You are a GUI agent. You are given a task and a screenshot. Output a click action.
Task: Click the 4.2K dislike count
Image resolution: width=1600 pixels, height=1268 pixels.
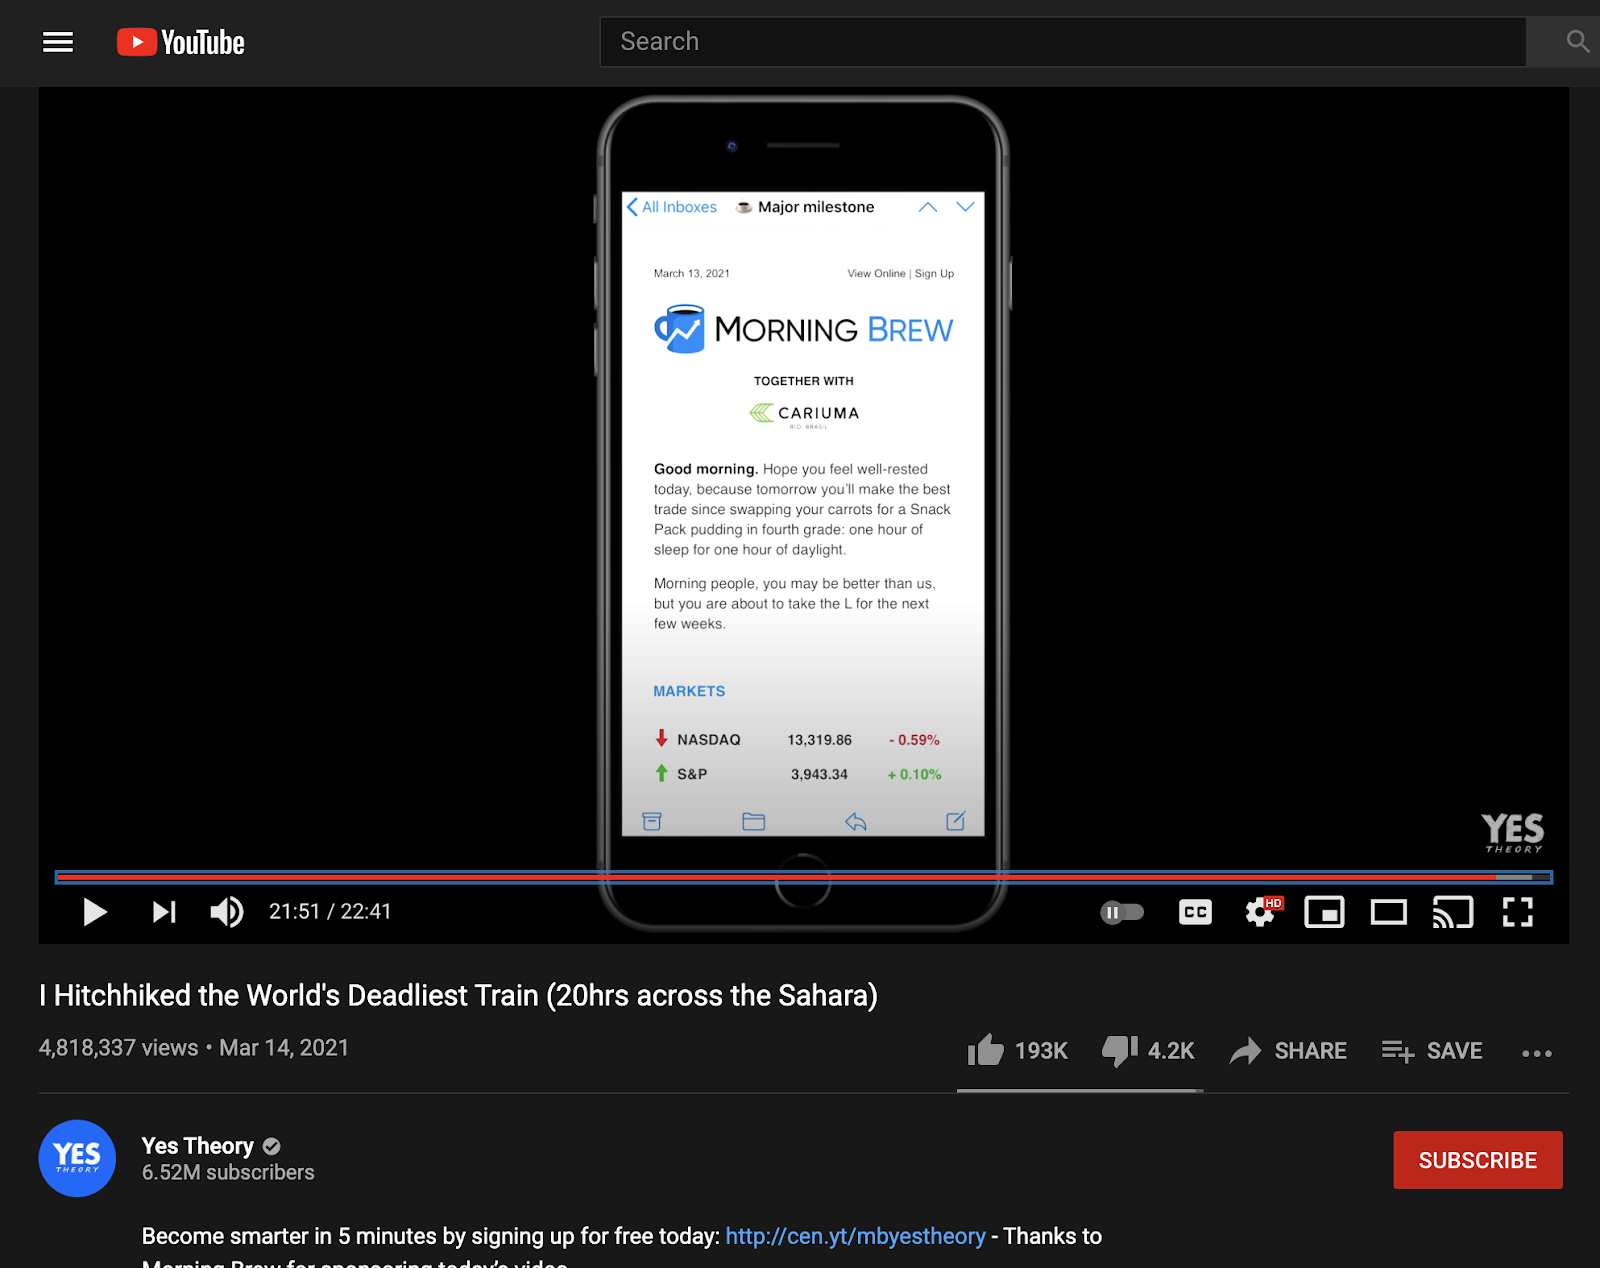pos(1171,1051)
